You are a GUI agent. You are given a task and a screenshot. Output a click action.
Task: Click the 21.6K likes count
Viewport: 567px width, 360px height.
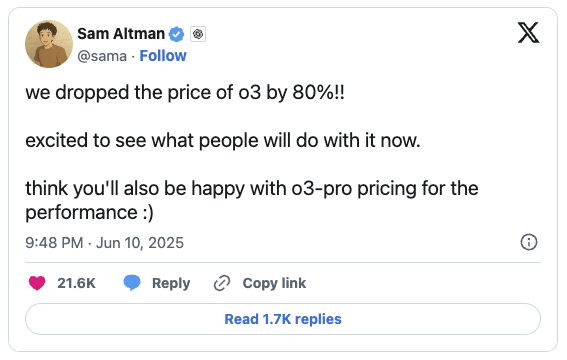coord(76,283)
